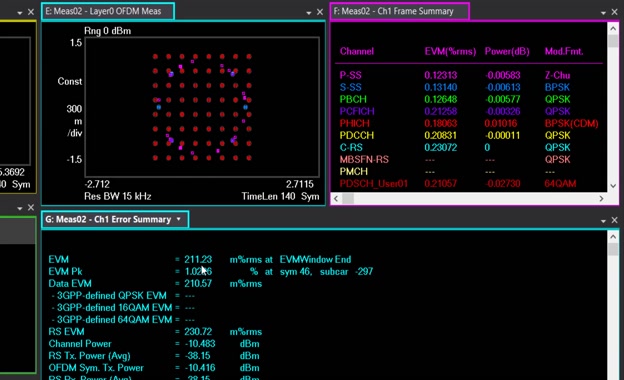The width and height of the screenshot is (624, 380).
Task: Close the Ch1 Error Summary panel
Action: pos(614,220)
